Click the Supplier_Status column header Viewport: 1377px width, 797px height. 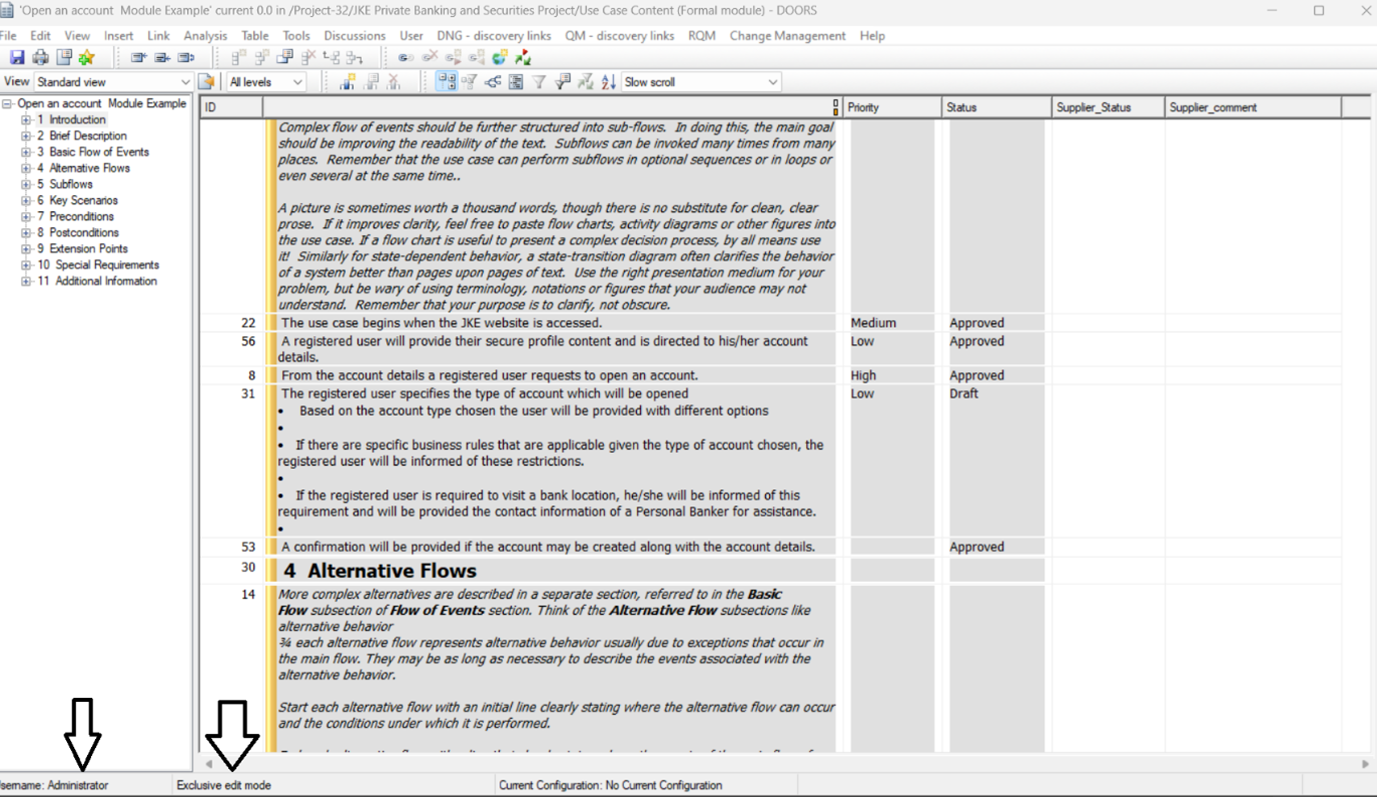(1093, 107)
